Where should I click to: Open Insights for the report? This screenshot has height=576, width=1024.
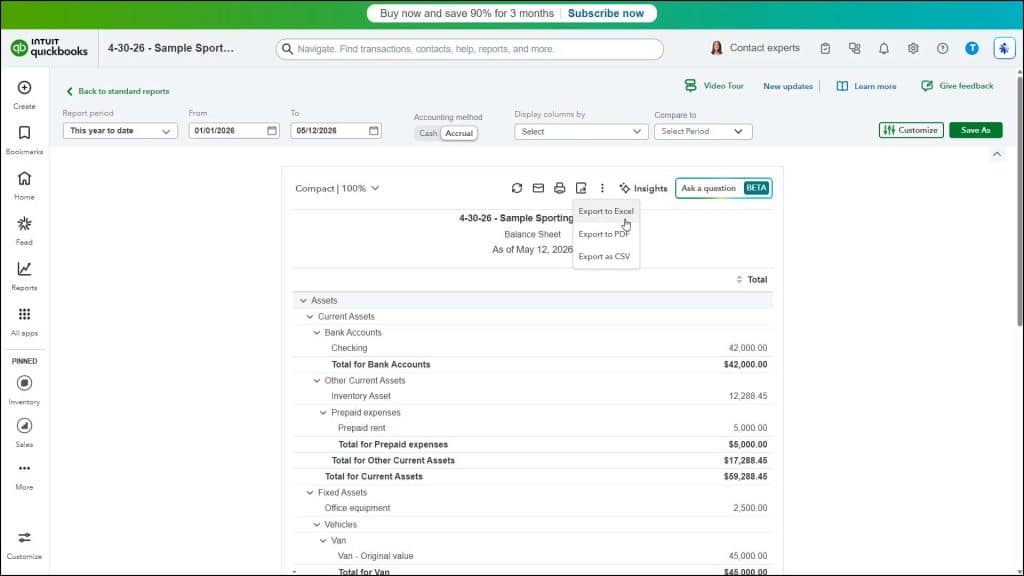643,188
